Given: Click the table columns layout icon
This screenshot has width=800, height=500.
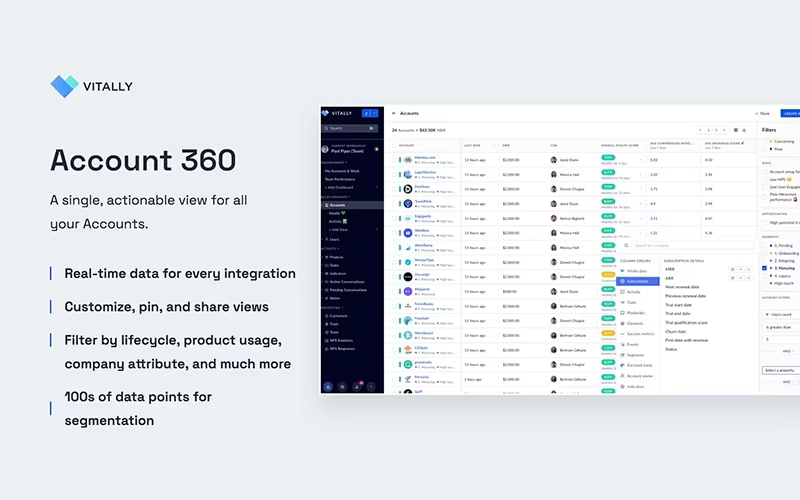Looking at the screenshot, I should click(x=736, y=130).
